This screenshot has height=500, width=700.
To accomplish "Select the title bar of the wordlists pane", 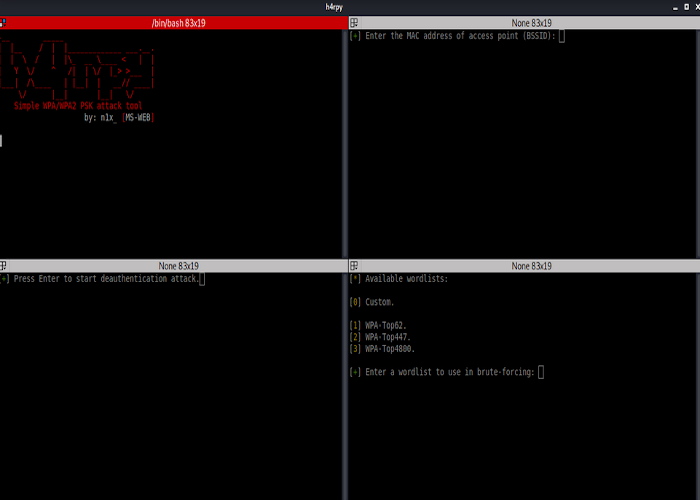I will 527,266.
